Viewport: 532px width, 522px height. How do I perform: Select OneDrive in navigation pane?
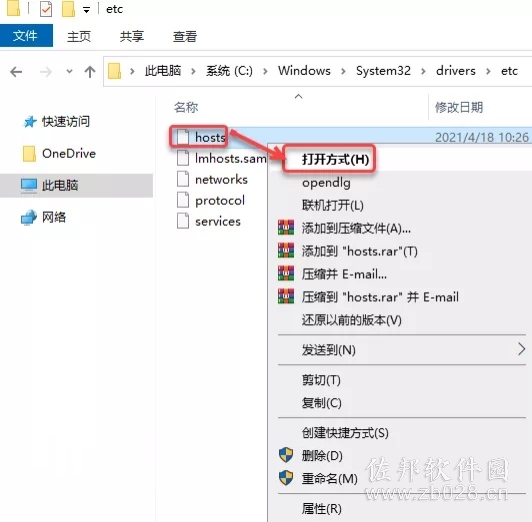(x=69, y=153)
